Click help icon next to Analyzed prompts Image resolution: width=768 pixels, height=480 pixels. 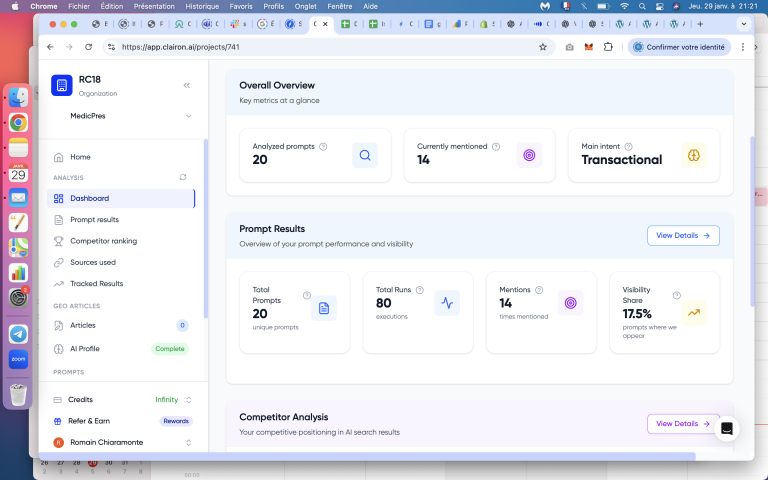[x=323, y=146]
